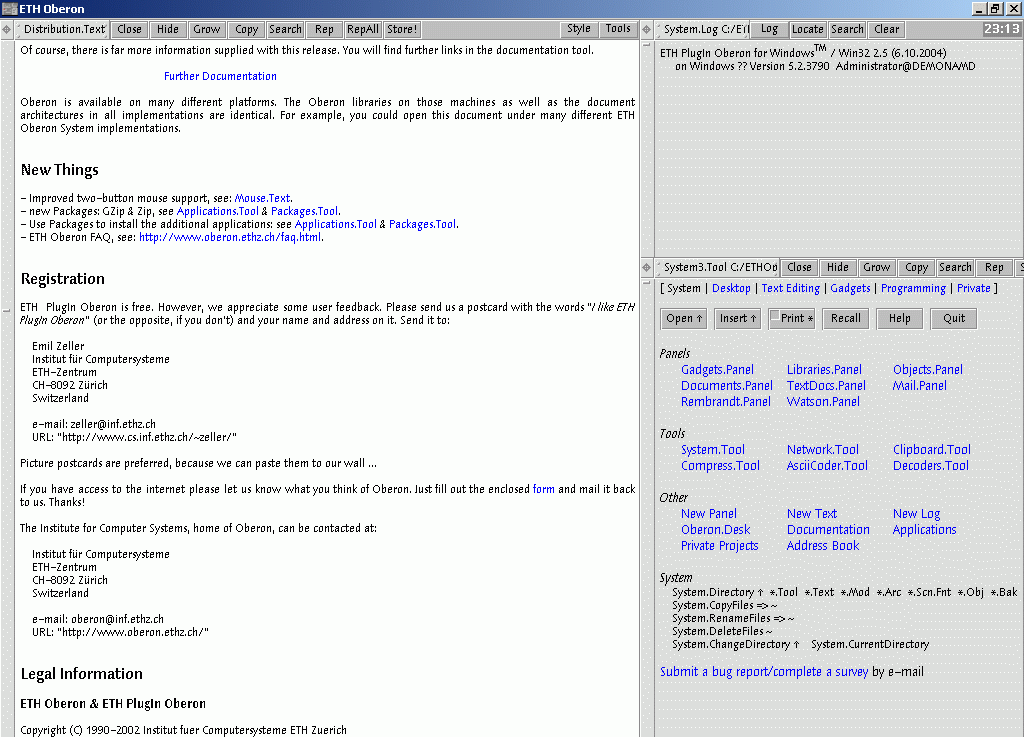Click the Rep button in Distribution.Text

point(325,29)
